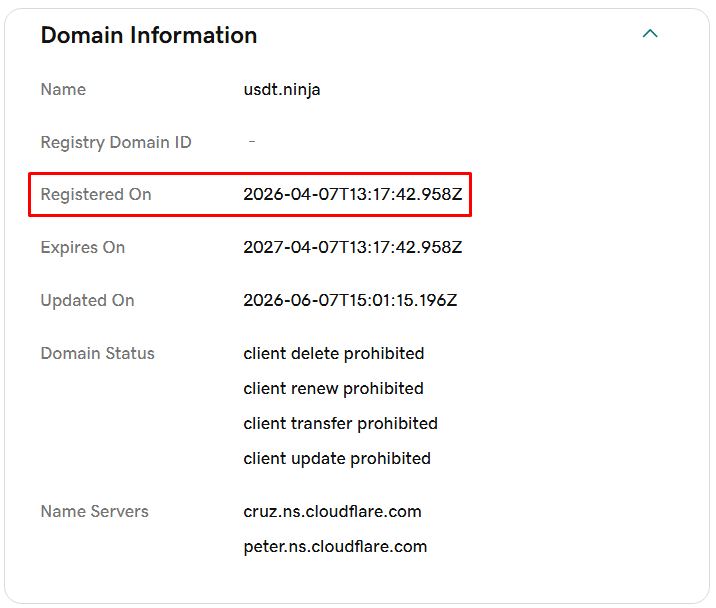Select the Registered On 2026-04-07 timestamp

point(353,194)
